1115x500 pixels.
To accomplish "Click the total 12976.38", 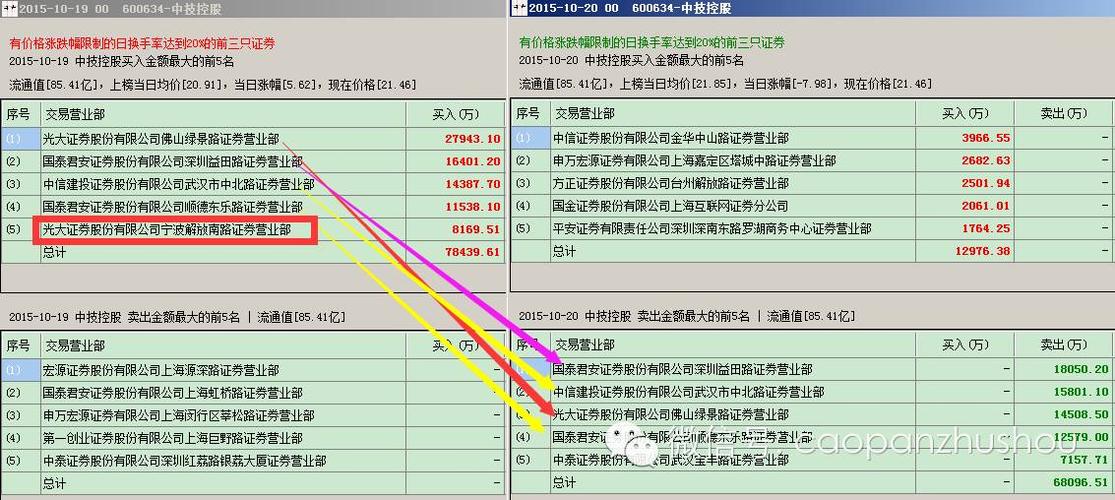I will coord(982,252).
